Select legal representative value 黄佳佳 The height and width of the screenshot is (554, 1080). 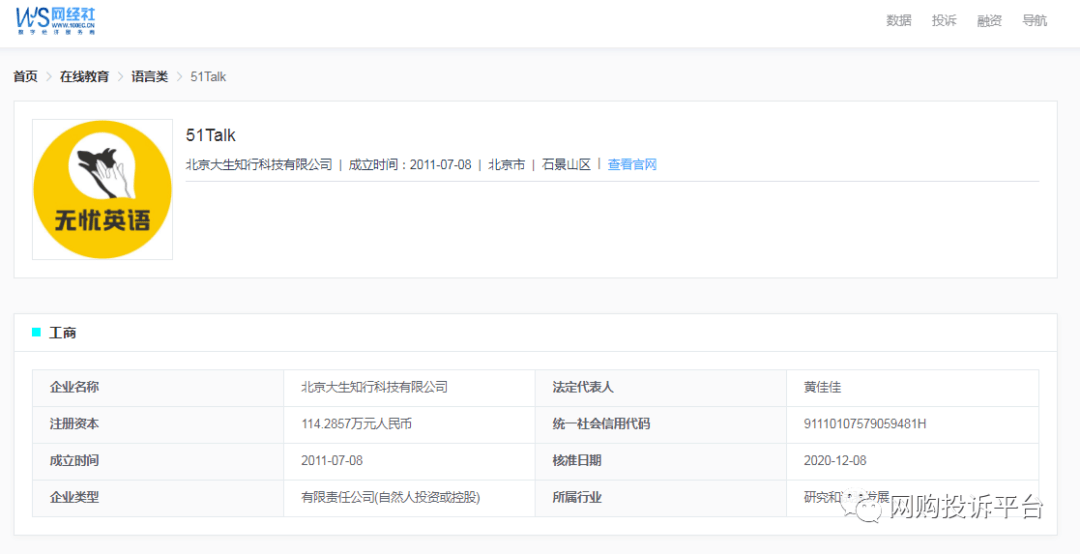click(822, 387)
